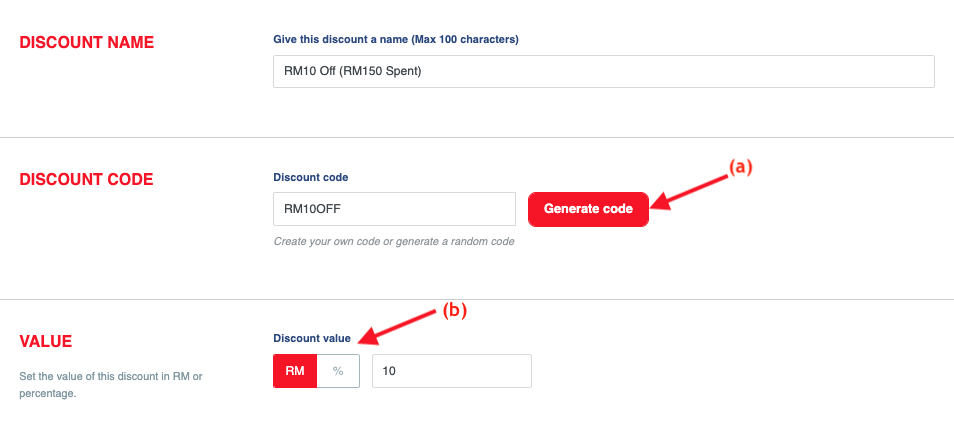Click the discount value amount field

click(x=451, y=371)
